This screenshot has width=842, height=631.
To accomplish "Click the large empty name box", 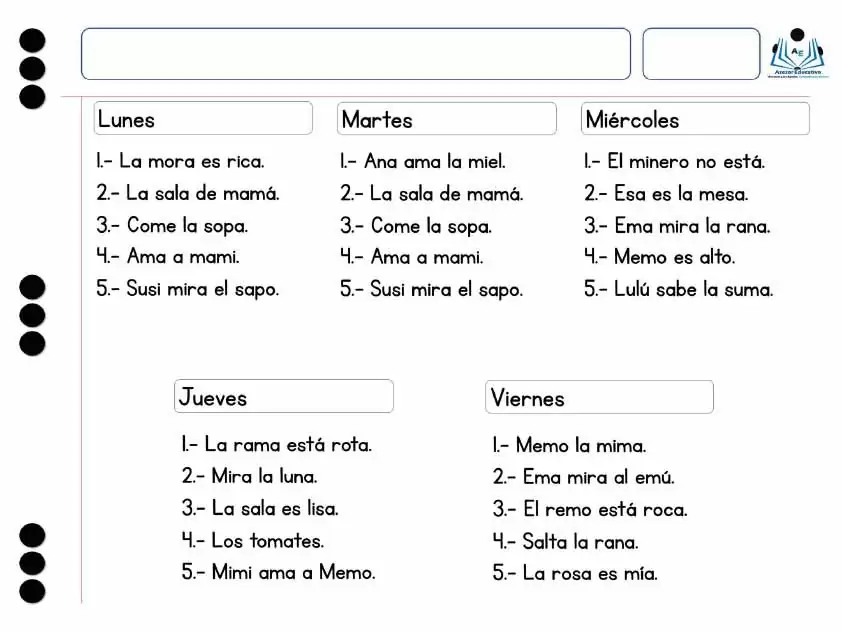I will point(355,54).
